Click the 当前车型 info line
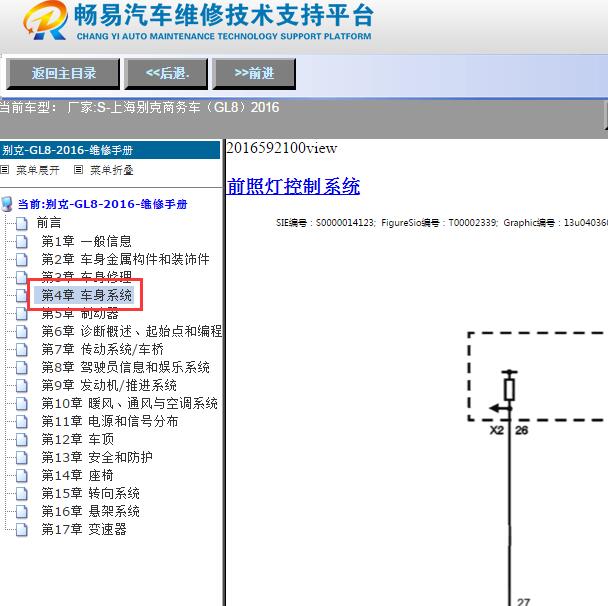Screen dimensions: 608x606 click(x=140, y=107)
